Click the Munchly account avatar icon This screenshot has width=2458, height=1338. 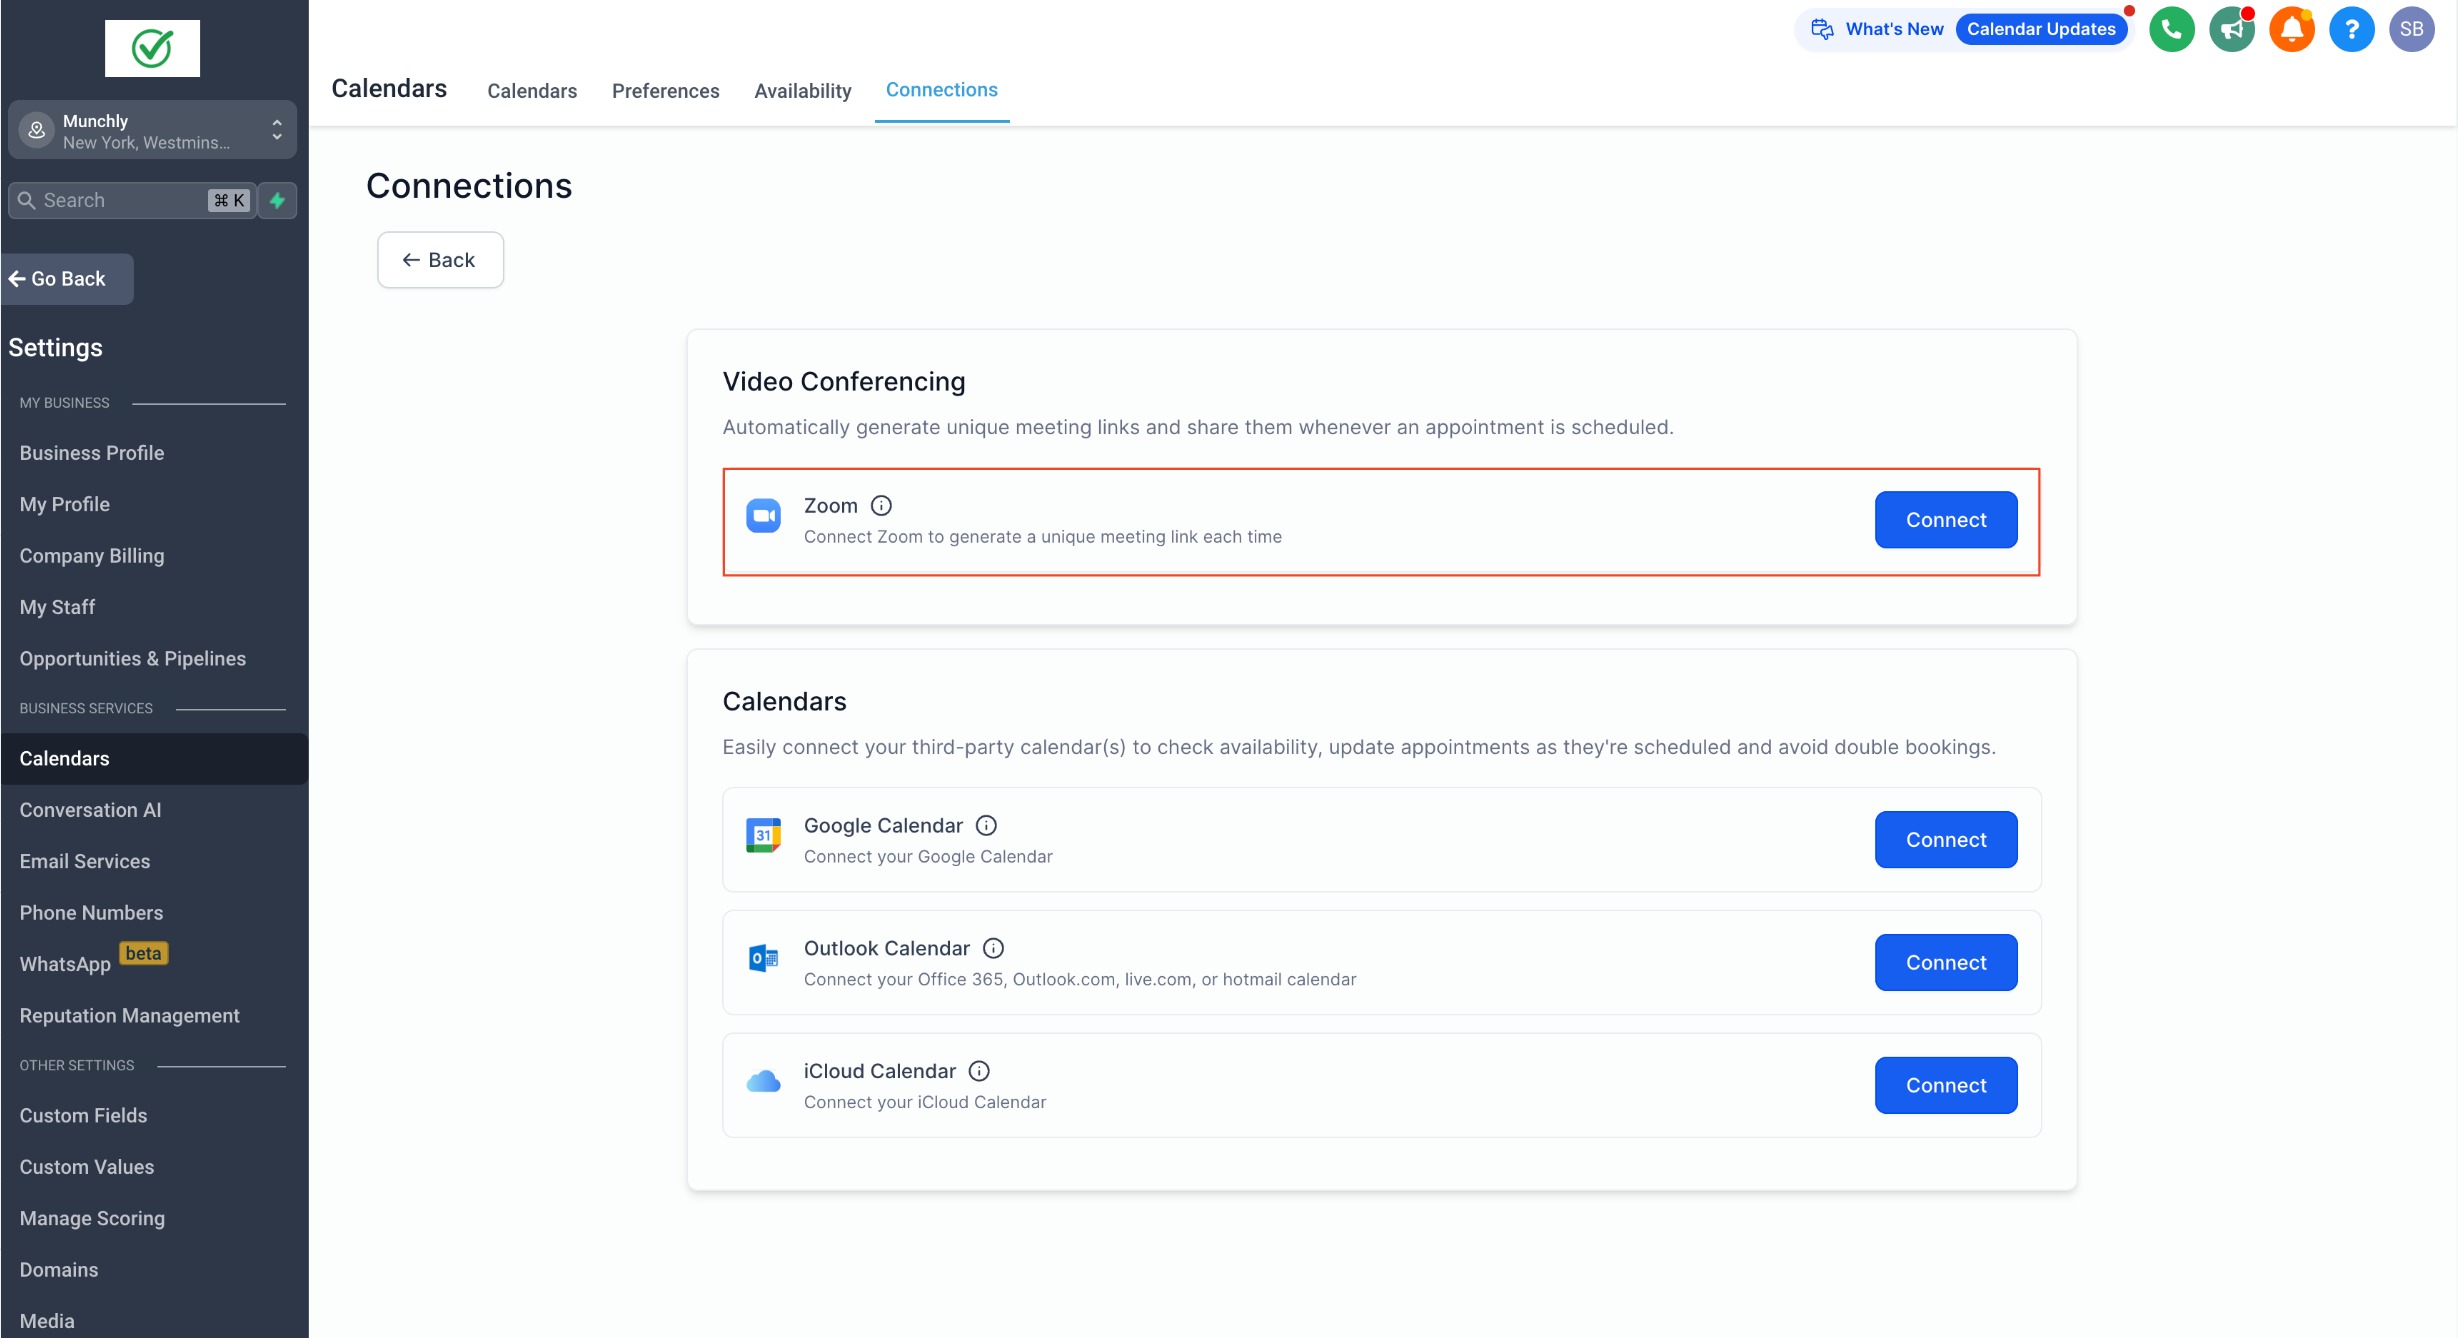coord(36,130)
